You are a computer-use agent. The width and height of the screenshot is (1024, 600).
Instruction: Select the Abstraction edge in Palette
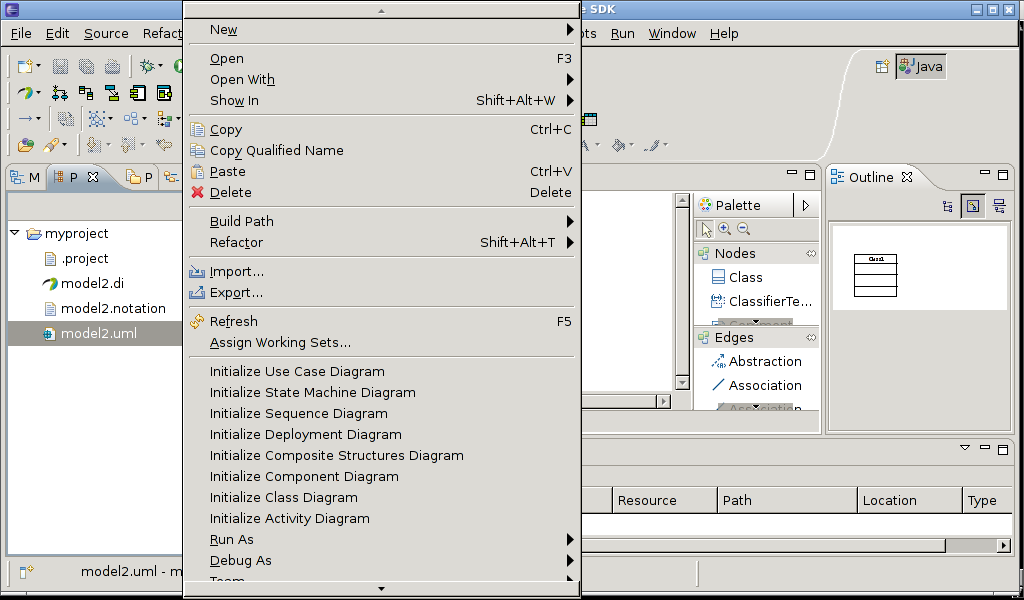[x=757, y=362]
